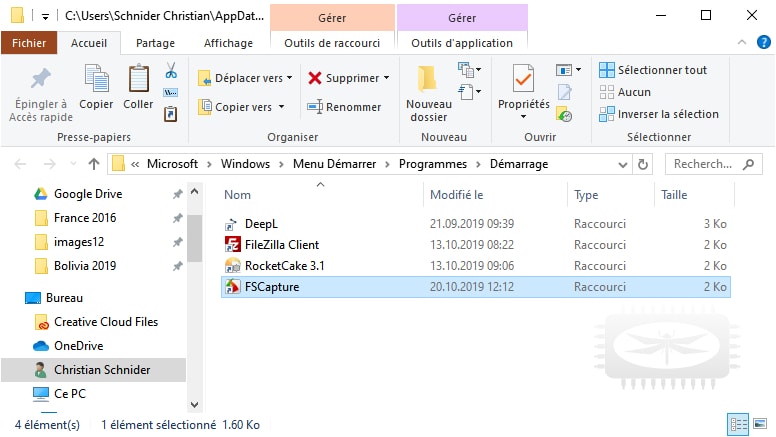Sort by the Modifié le column
The image size is (776, 437).
click(456, 195)
